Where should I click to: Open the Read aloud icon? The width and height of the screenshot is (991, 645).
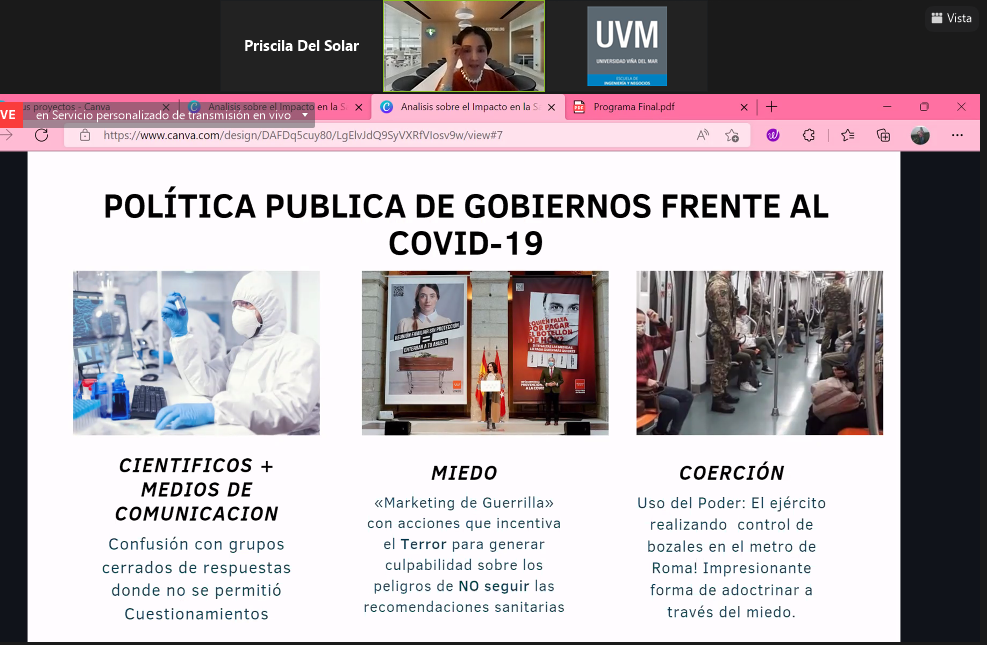[x=703, y=135]
